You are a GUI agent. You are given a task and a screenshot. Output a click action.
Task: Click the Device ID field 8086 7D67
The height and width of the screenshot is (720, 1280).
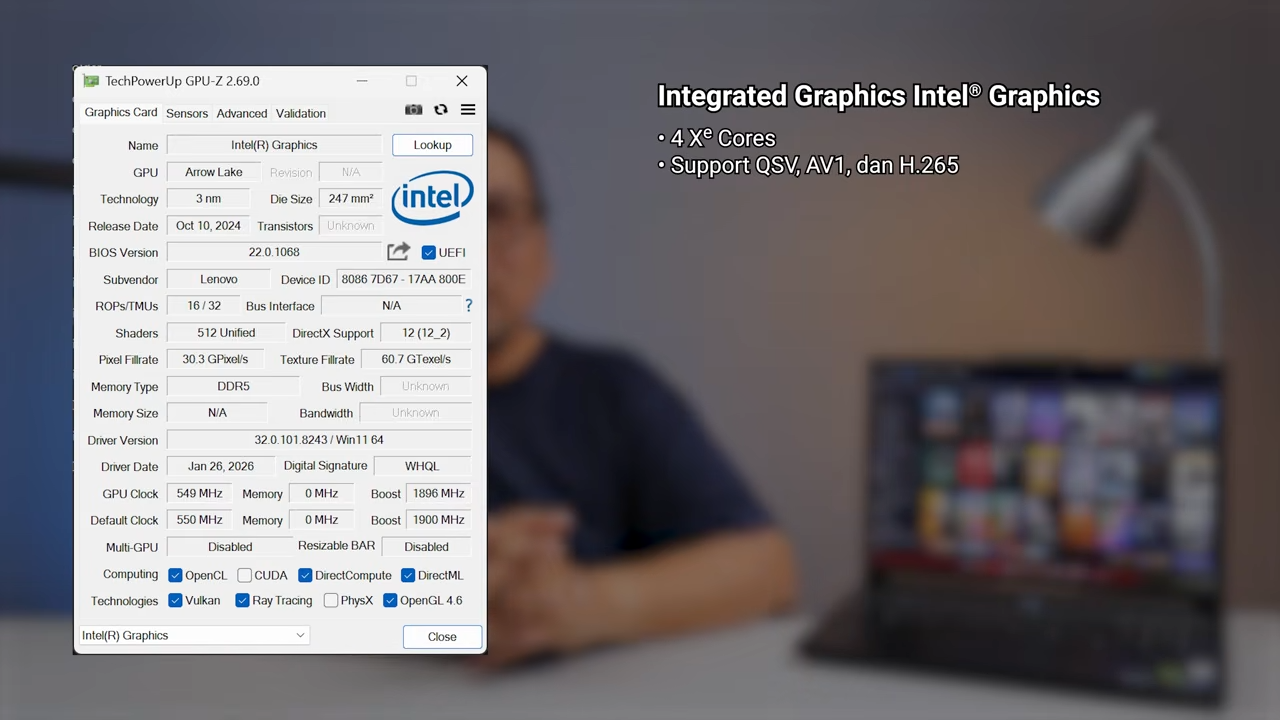[403, 279]
